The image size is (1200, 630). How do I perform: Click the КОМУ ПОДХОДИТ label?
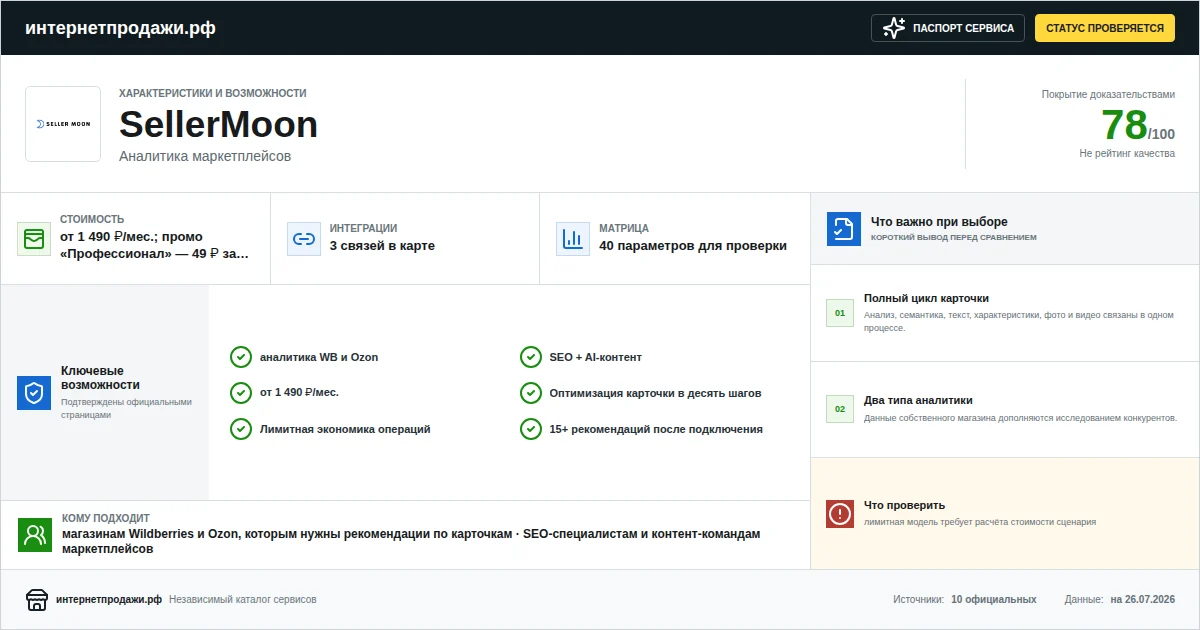point(105,518)
